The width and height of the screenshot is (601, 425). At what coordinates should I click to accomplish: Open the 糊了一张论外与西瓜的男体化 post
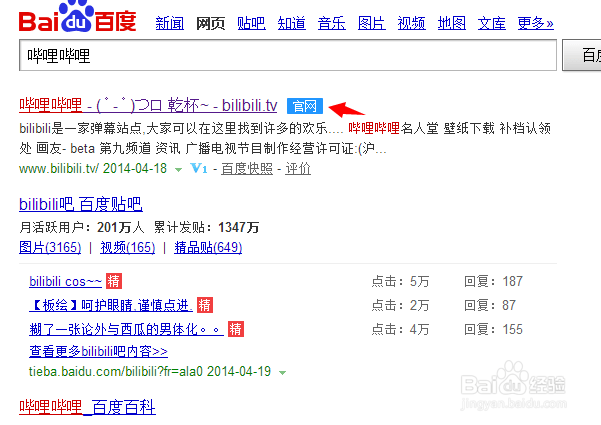point(126,329)
